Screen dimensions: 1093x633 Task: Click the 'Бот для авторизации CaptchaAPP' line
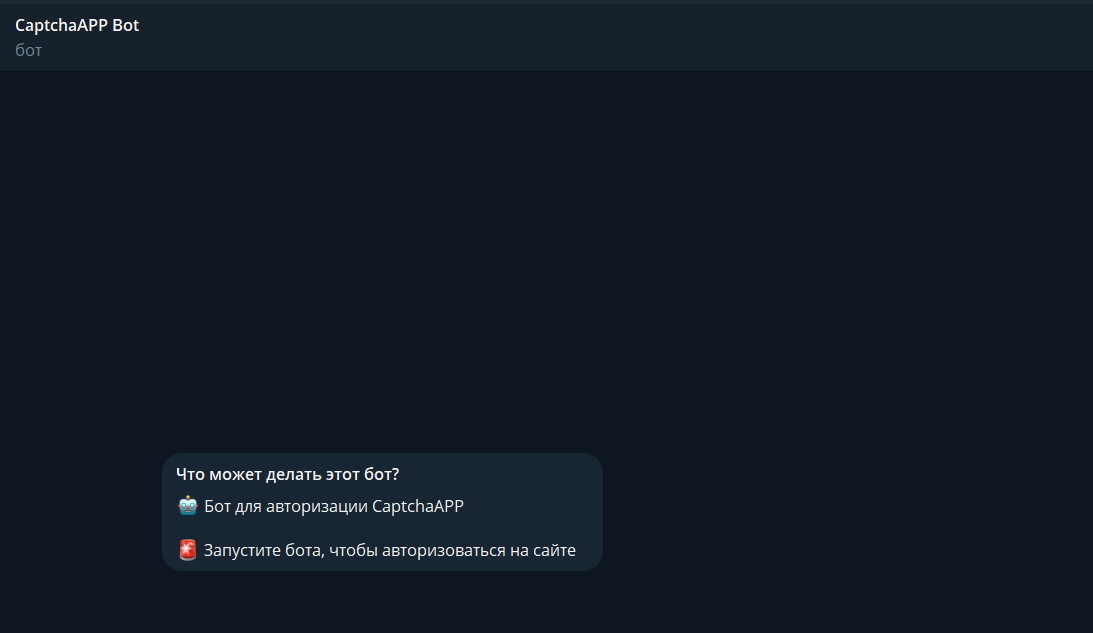pyautogui.click(x=334, y=506)
